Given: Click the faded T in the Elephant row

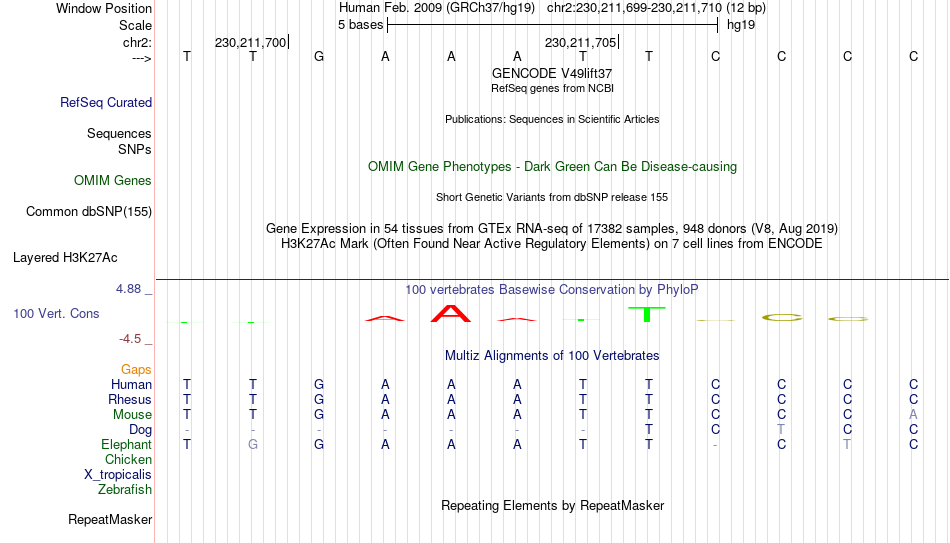Looking at the screenshot, I should pyautogui.click(x=847, y=445).
